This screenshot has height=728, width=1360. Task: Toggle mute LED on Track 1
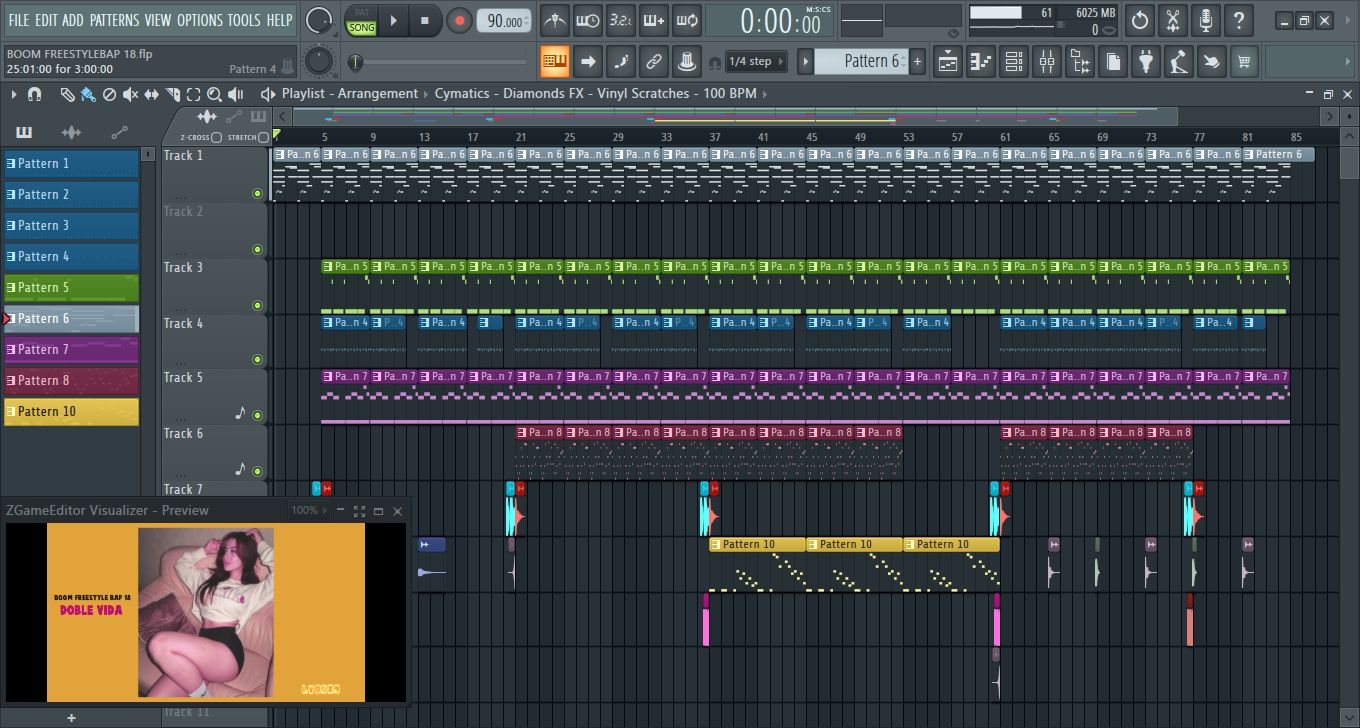257,194
